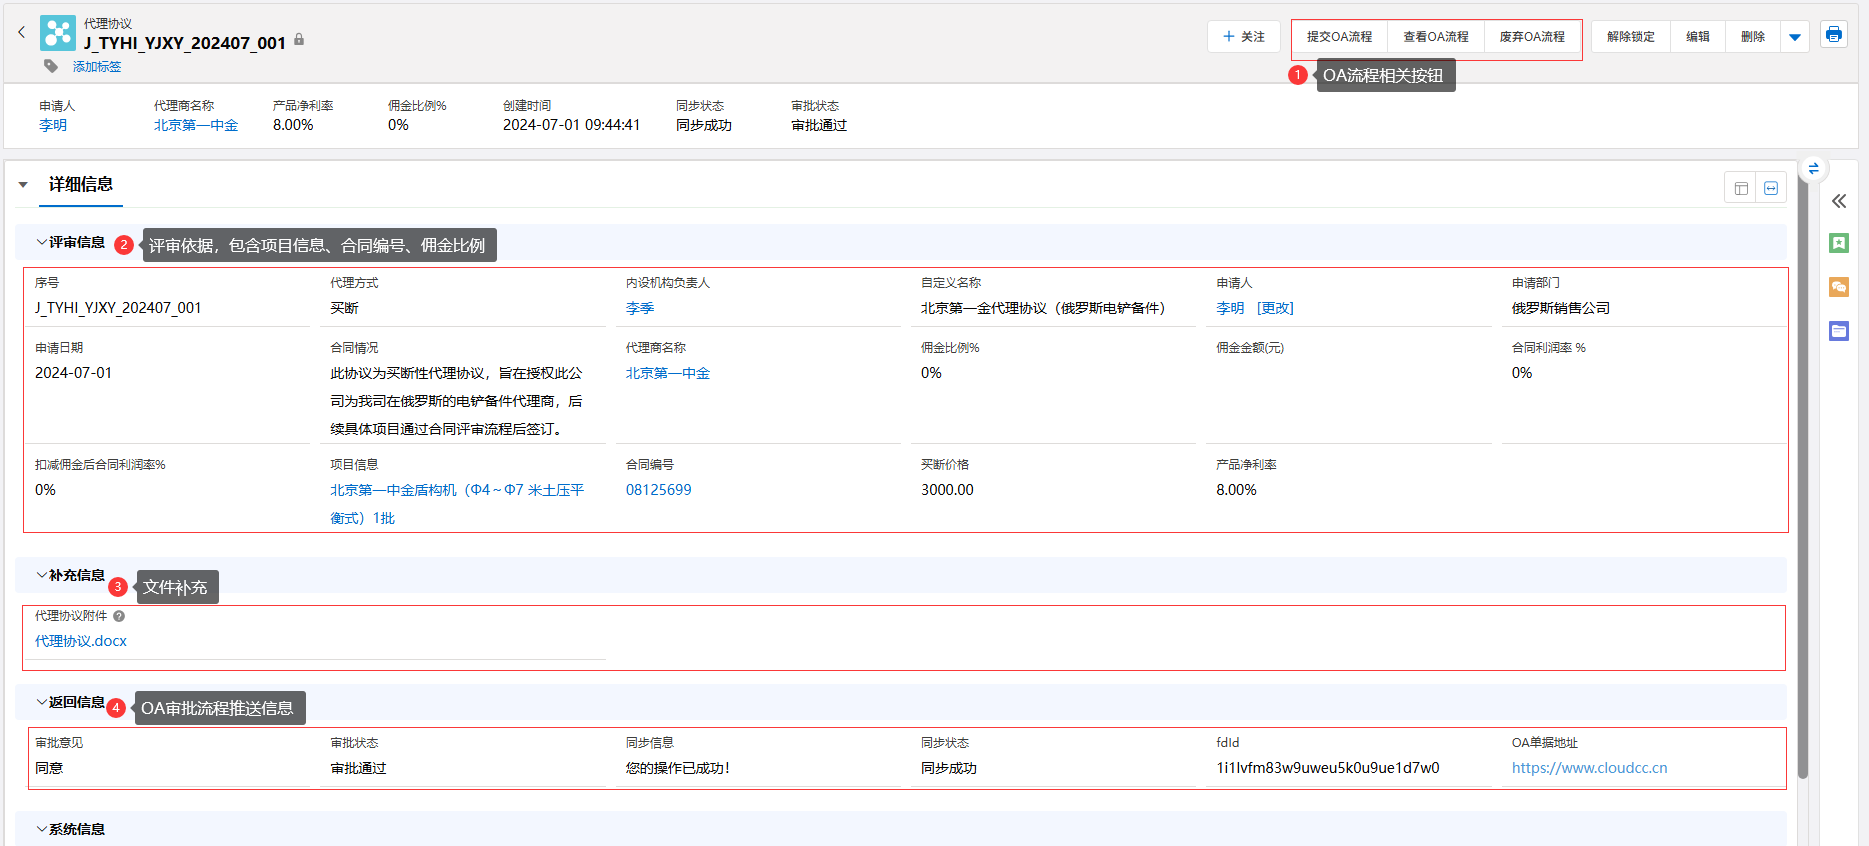Click the 提交OA流程 button
Viewport: 1869px width, 846px height.
pyautogui.click(x=1339, y=37)
